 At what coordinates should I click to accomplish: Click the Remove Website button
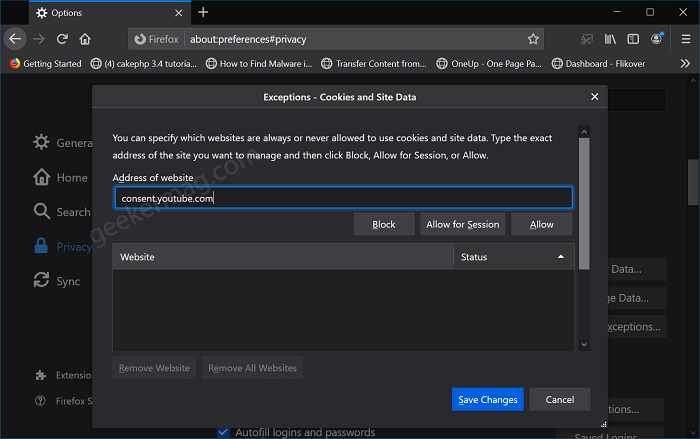click(154, 368)
